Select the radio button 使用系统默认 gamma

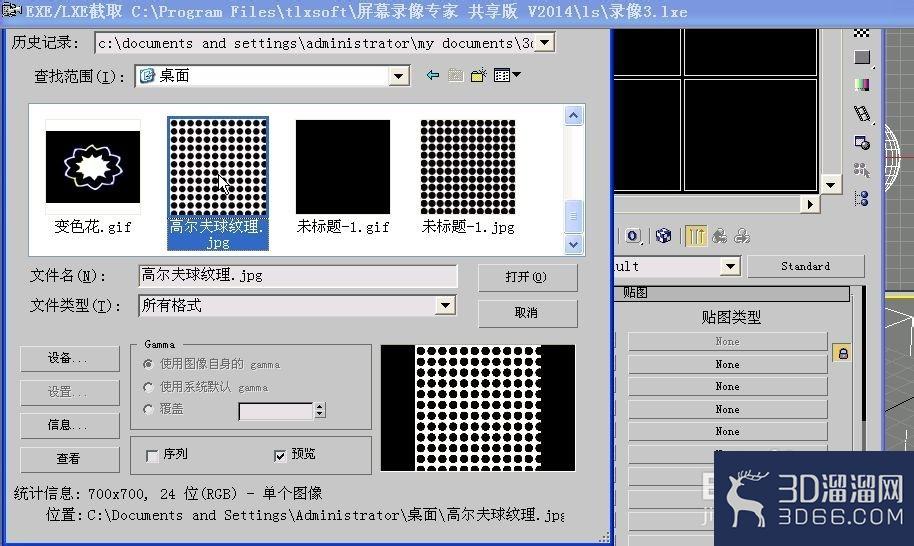[148, 387]
